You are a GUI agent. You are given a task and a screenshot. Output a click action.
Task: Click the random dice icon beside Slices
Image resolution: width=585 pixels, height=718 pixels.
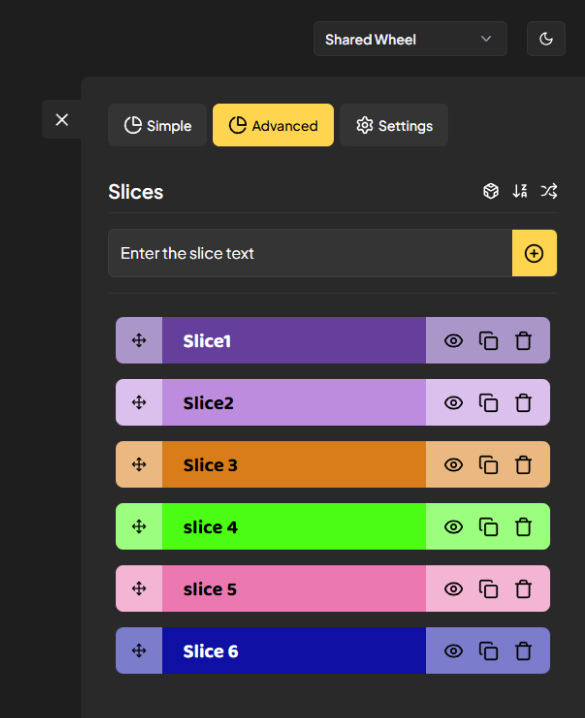(491, 191)
